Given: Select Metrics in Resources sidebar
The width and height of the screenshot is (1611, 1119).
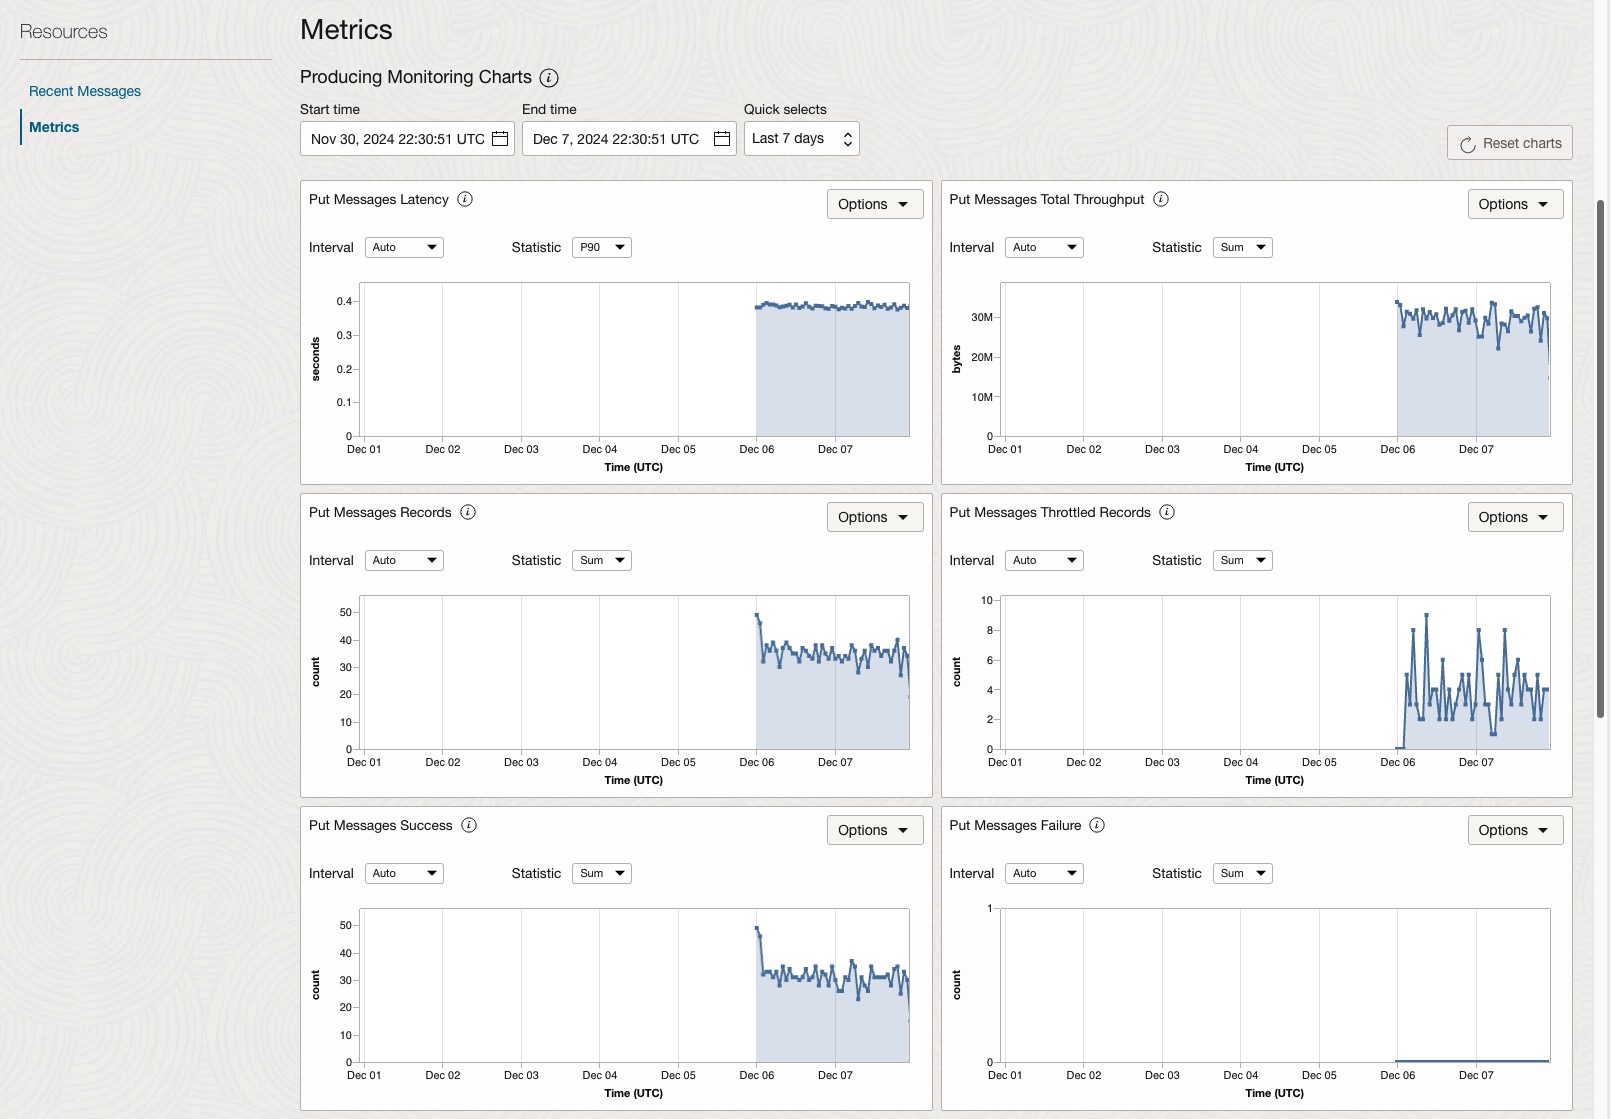Looking at the screenshot, I should 54,127.
